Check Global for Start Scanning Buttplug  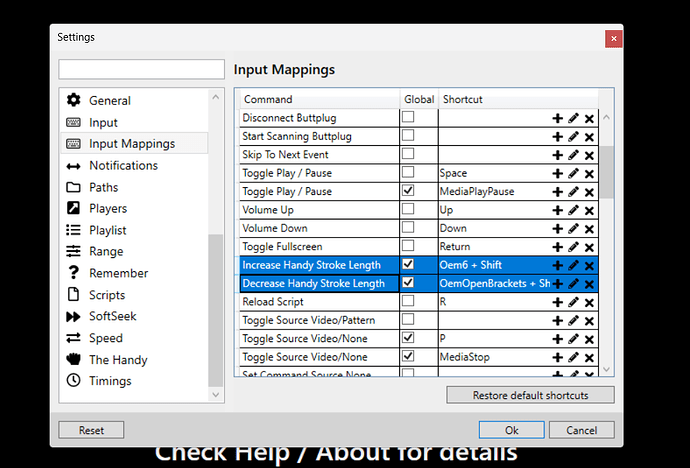point(408,135)
